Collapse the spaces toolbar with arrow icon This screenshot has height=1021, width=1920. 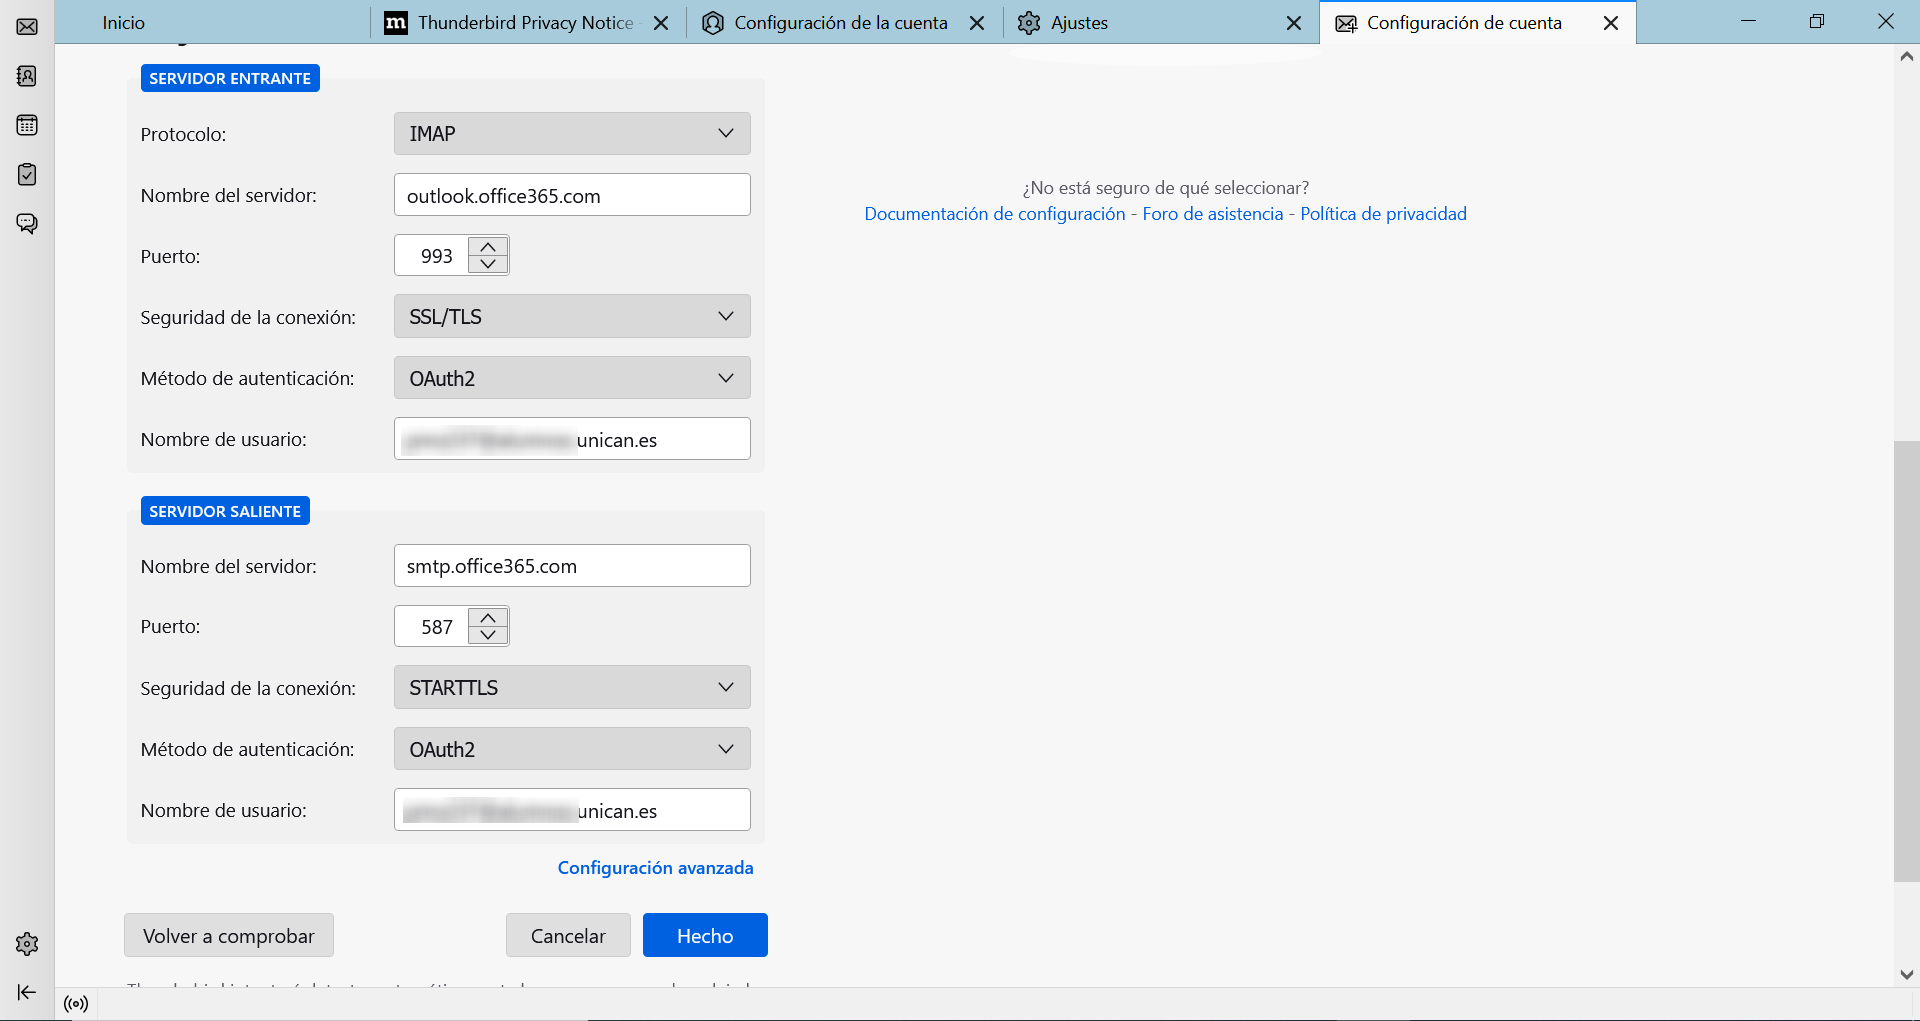tap(27, 992)
